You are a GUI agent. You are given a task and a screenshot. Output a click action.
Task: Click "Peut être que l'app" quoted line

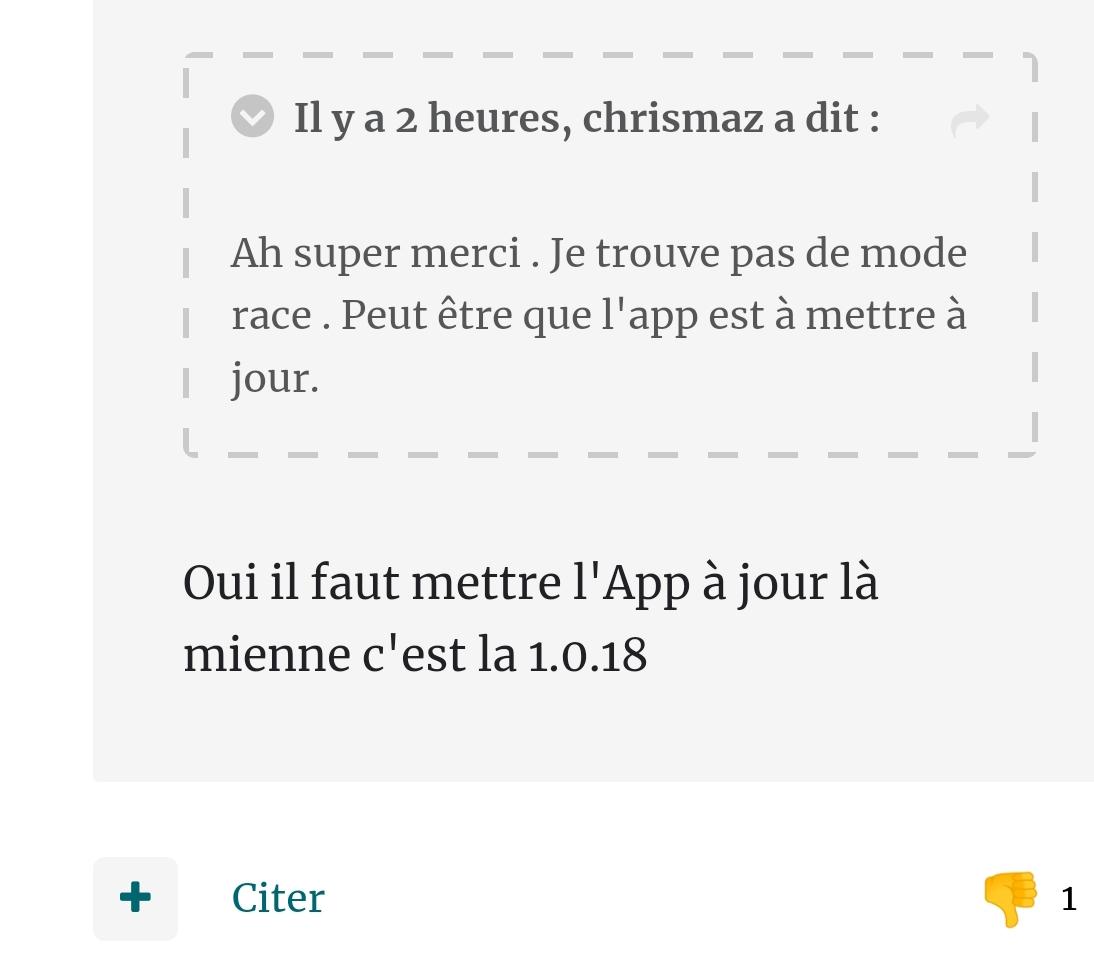click(520, 316)
